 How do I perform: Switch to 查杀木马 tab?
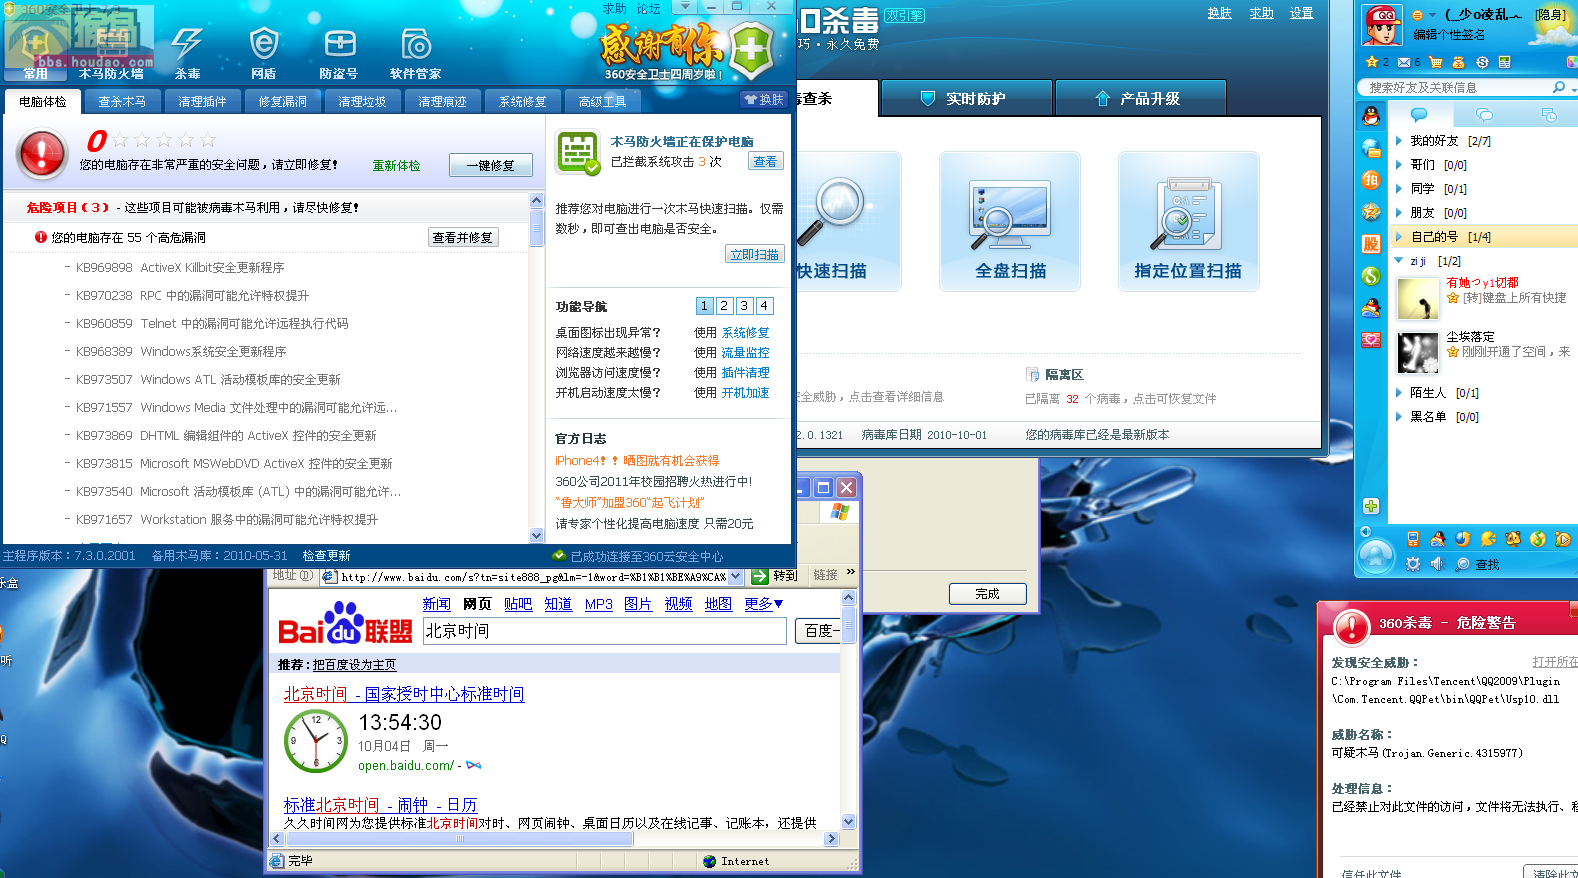122,101
